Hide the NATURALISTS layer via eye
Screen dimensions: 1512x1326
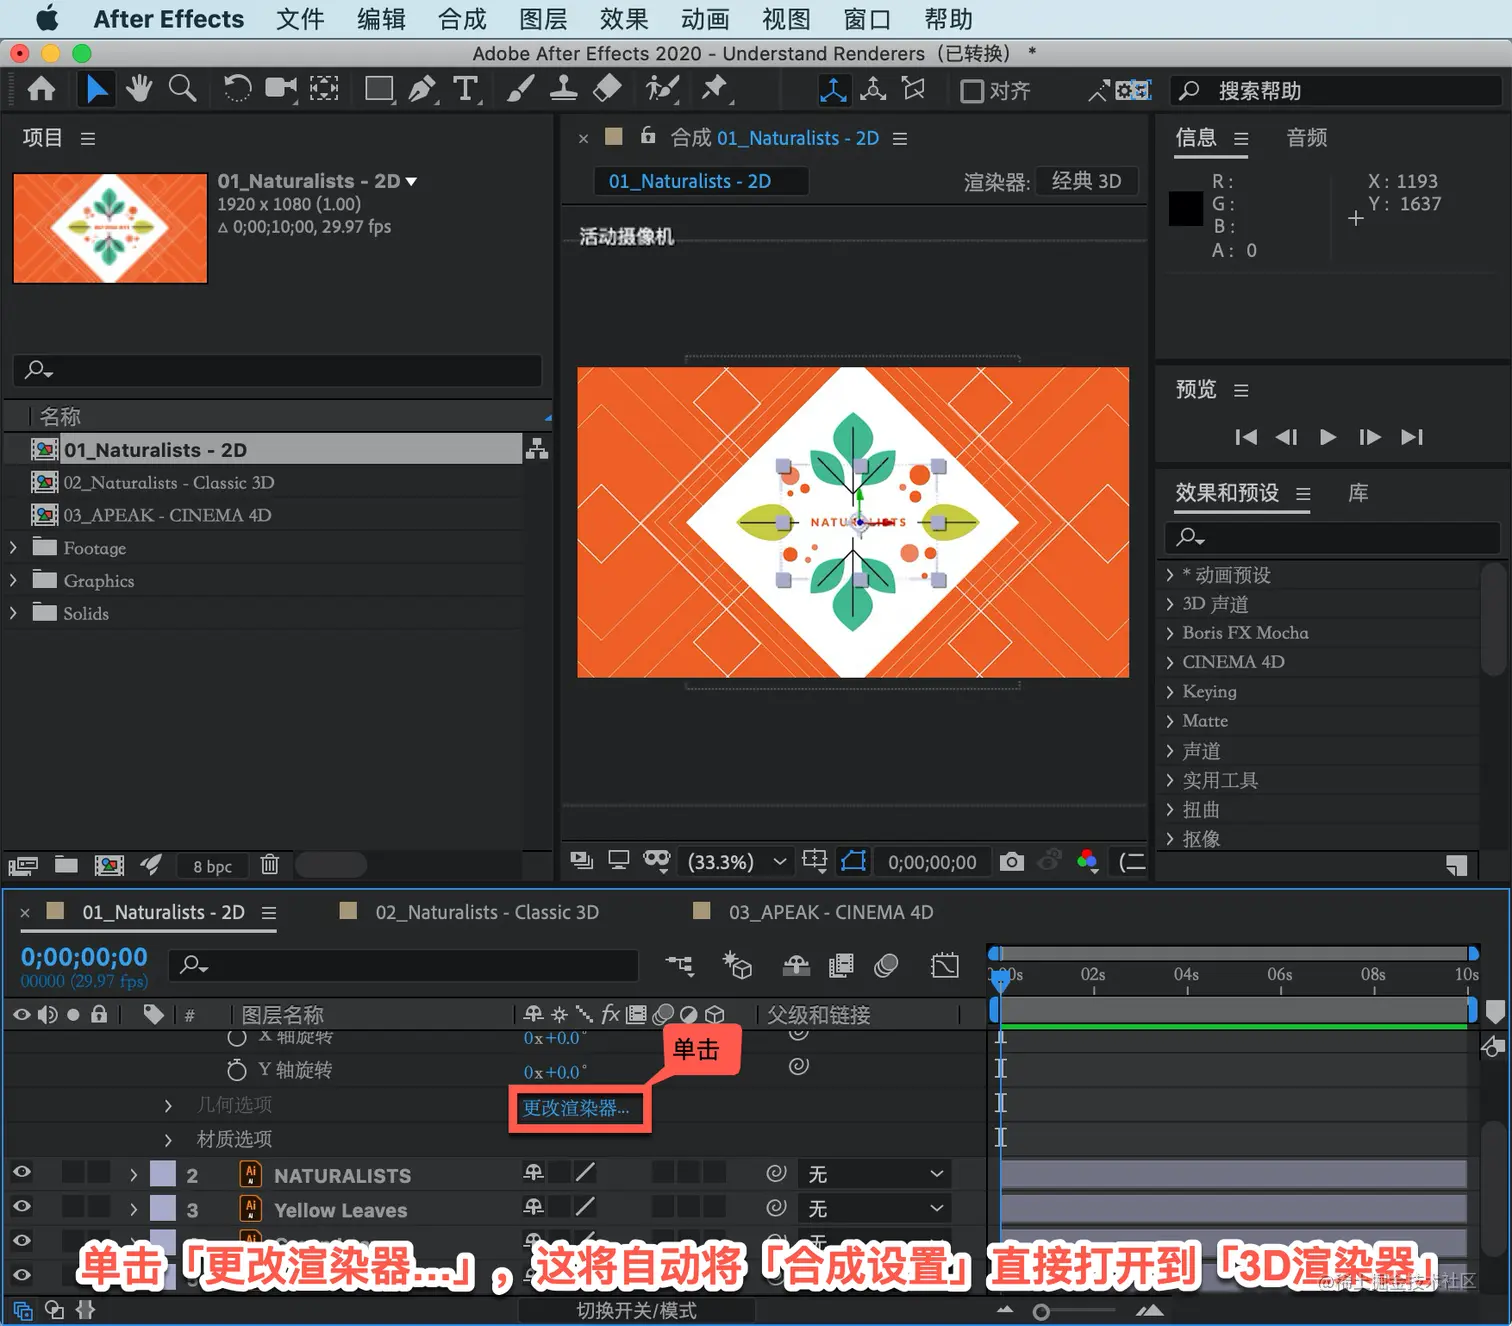21,1172
